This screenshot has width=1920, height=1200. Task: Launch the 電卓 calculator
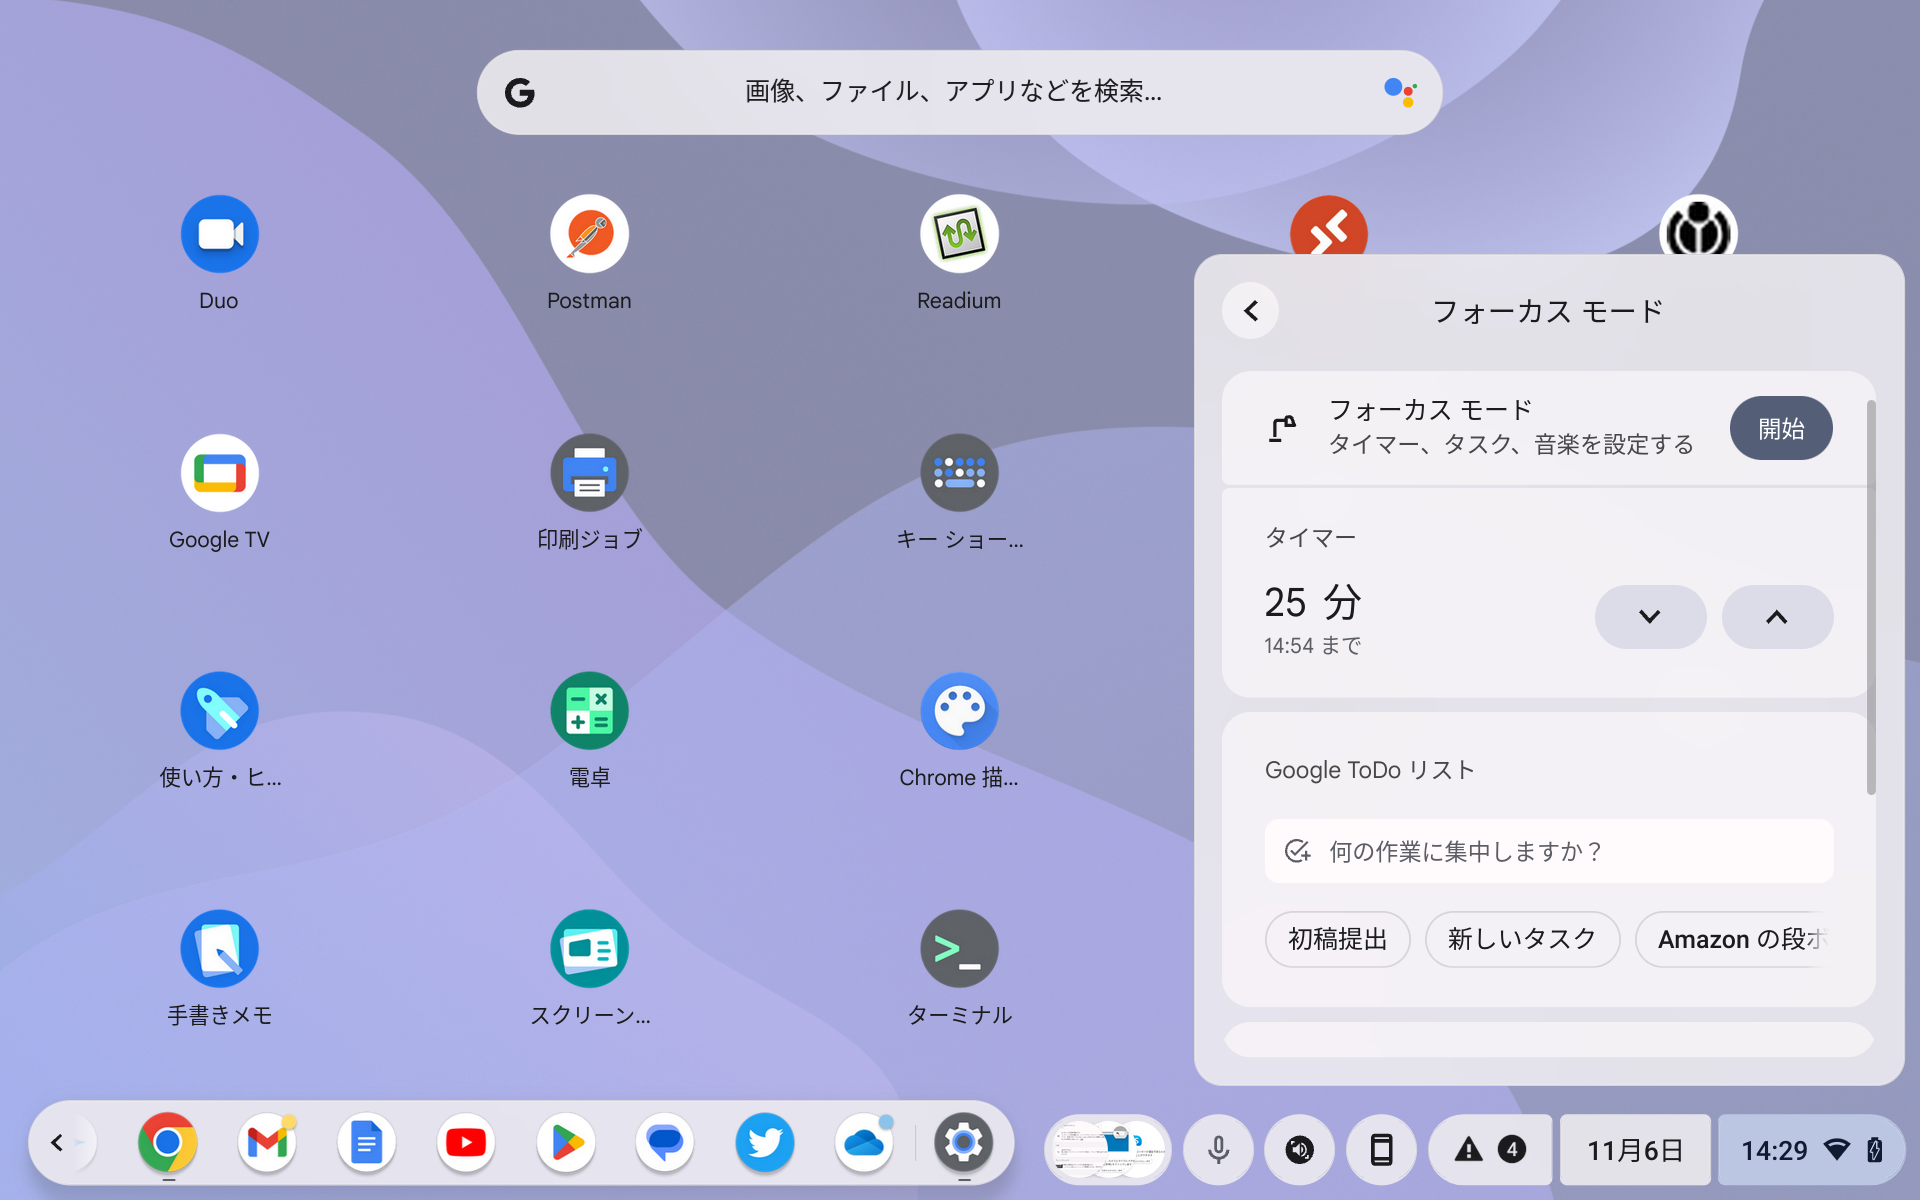(x=589, y=710)
